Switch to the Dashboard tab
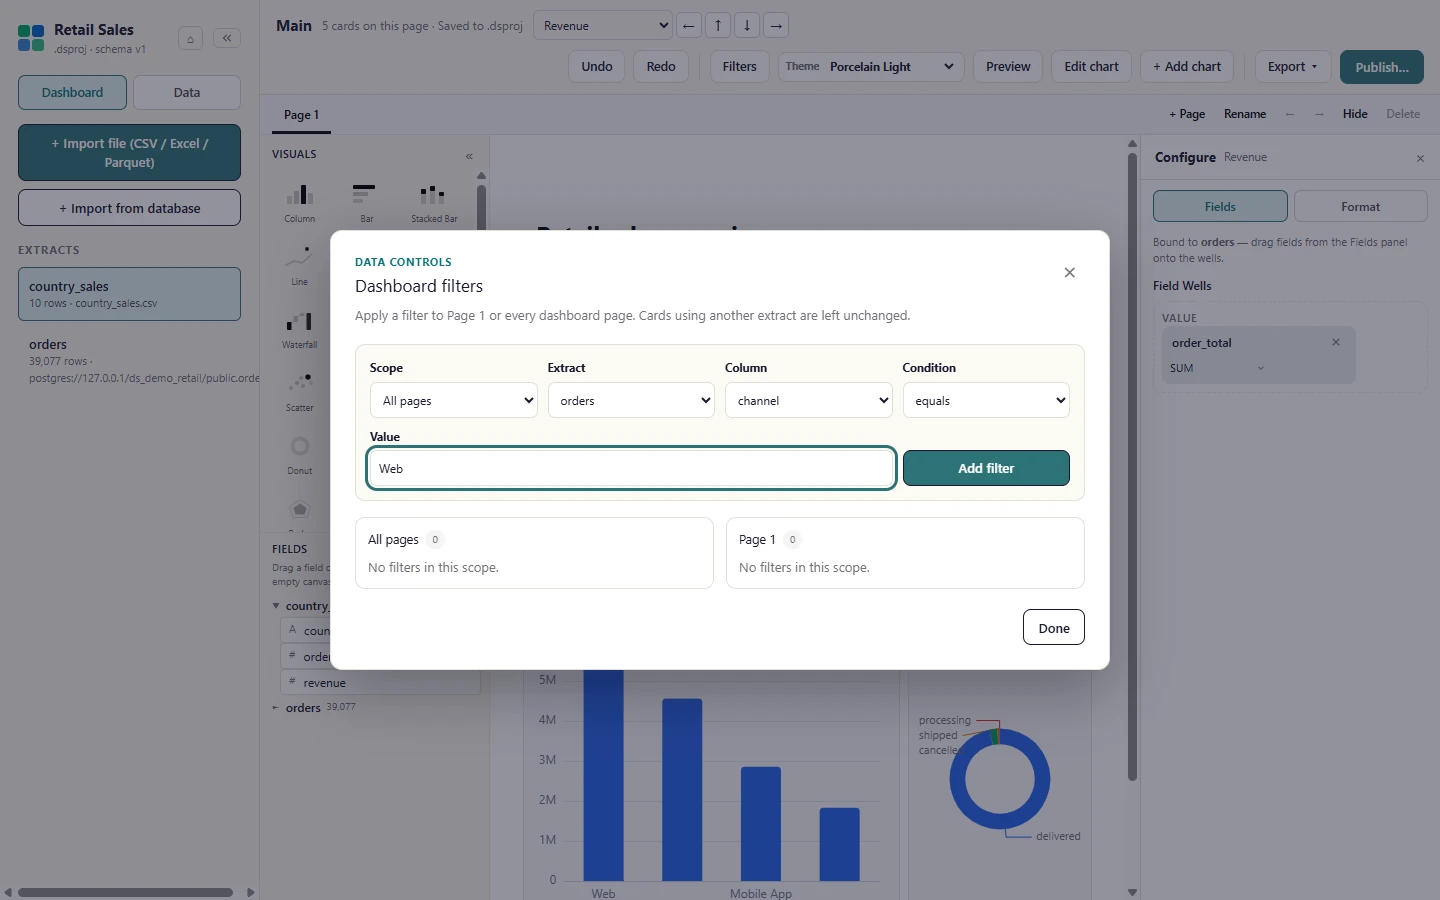This screenshot has width=1440, height=900. (x=72, y=92)
